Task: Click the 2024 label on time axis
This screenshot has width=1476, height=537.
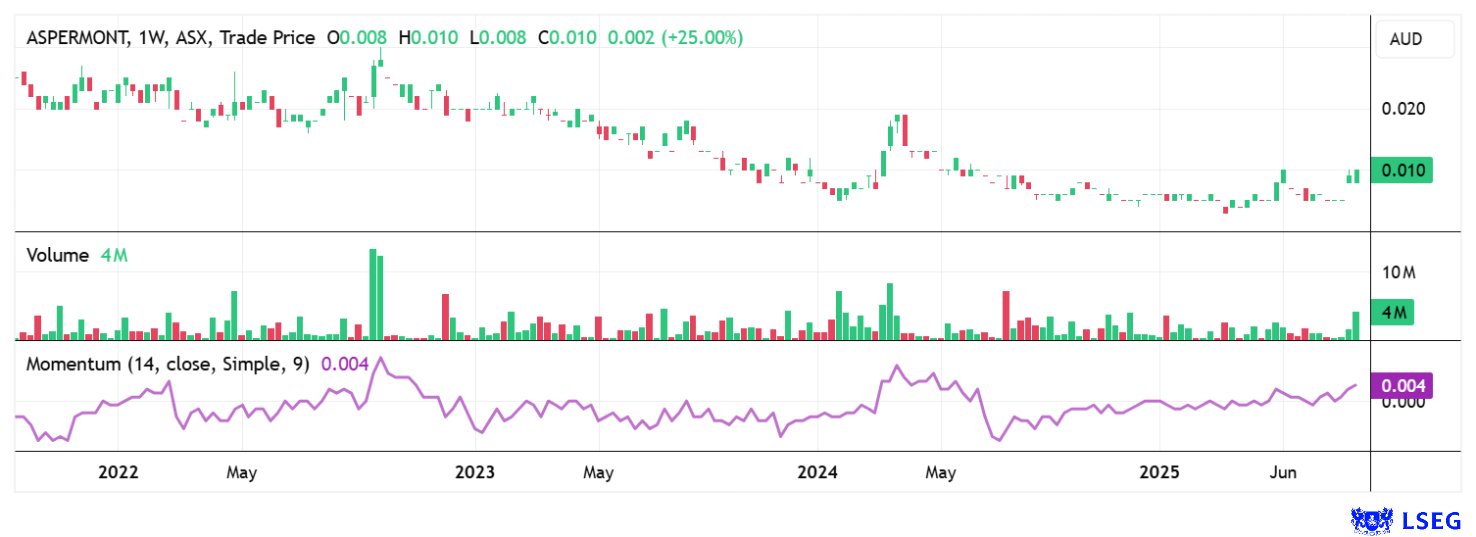Action: pyautogui.click(x=816, y=472)
